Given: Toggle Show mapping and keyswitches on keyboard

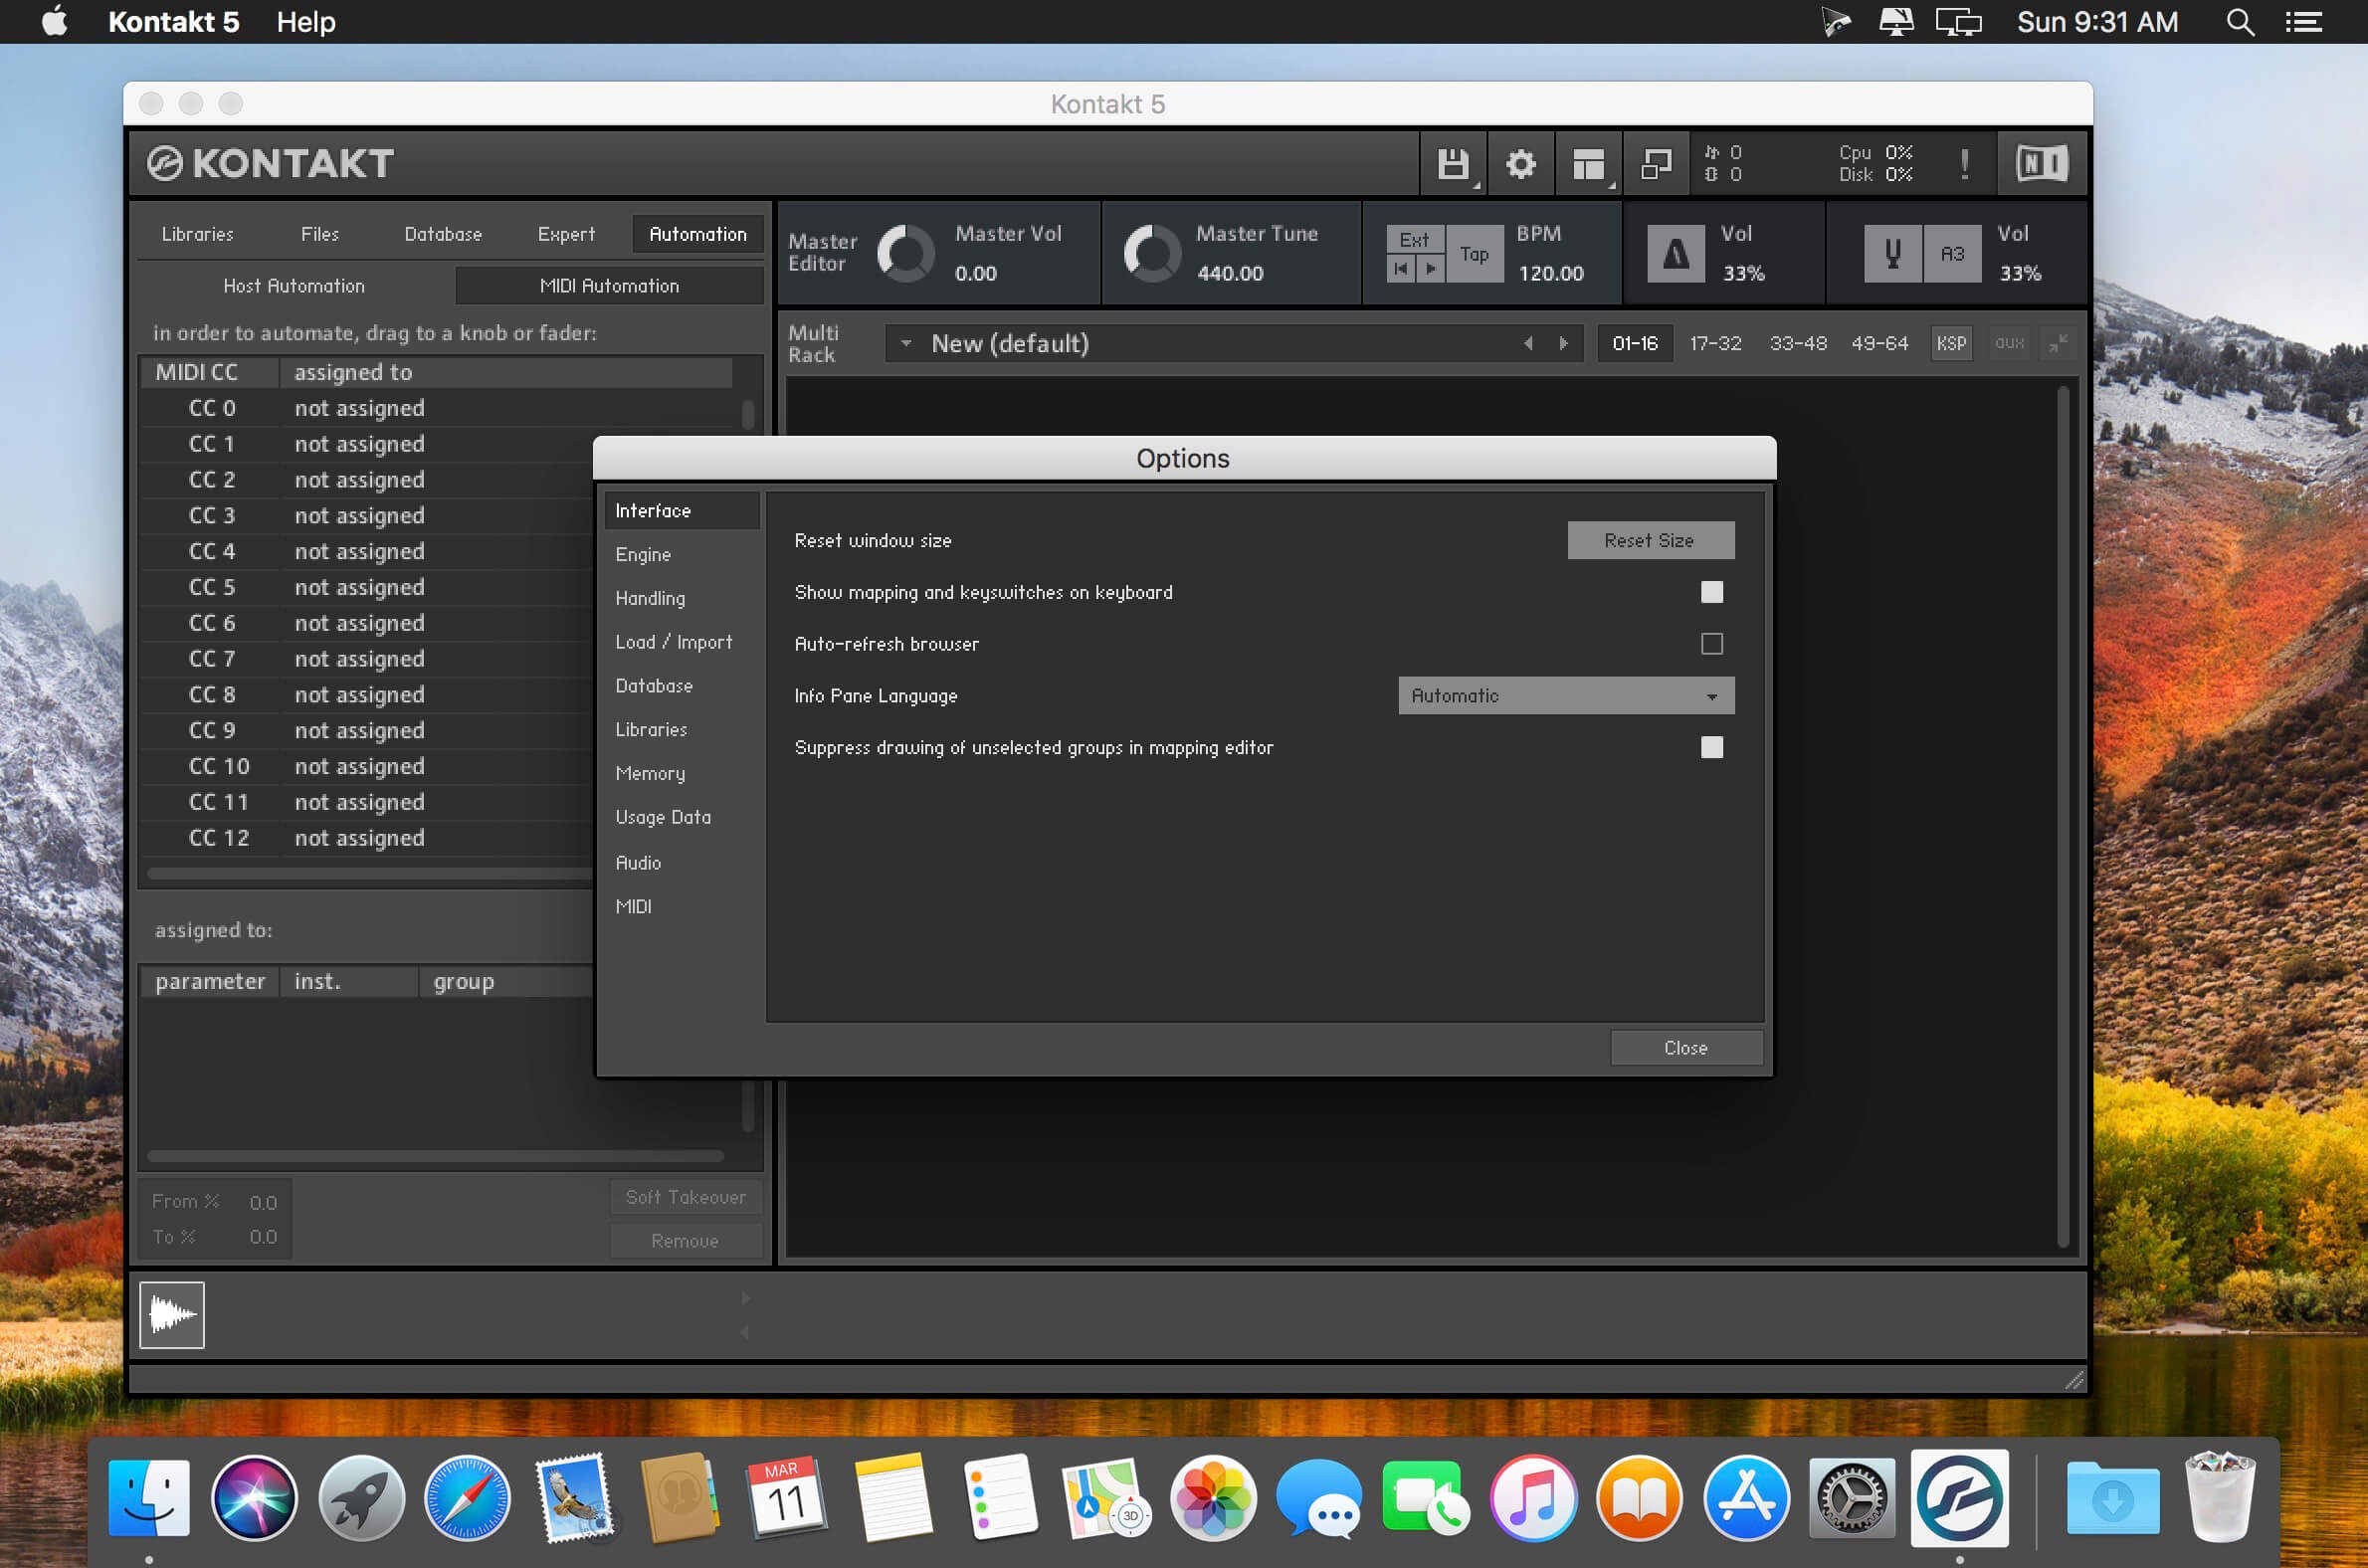Looking at the screenshot, I should (1711, 592).
